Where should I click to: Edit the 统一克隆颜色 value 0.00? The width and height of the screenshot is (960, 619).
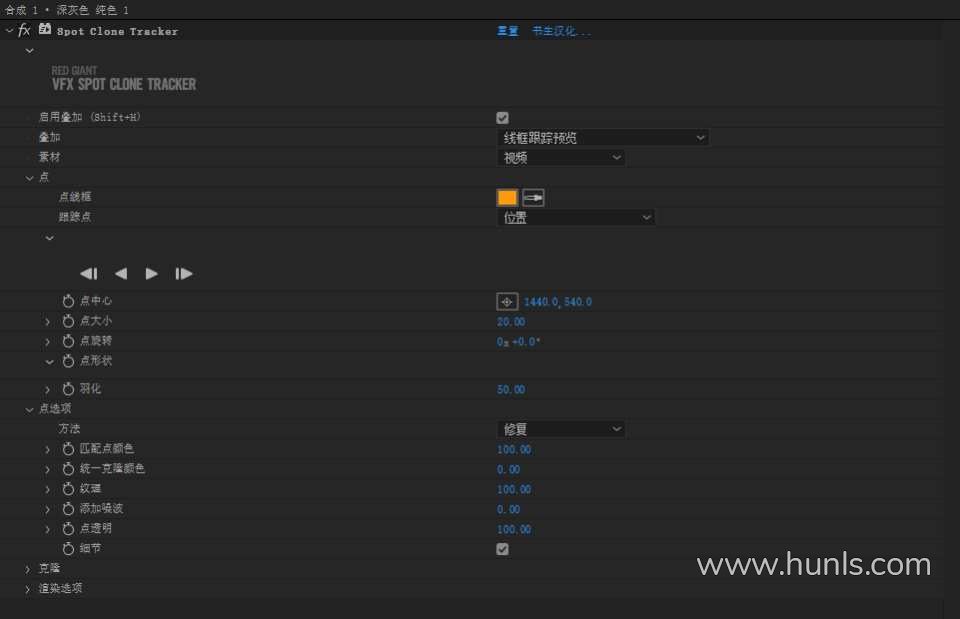pyautogui.click(x=508, y=470)
